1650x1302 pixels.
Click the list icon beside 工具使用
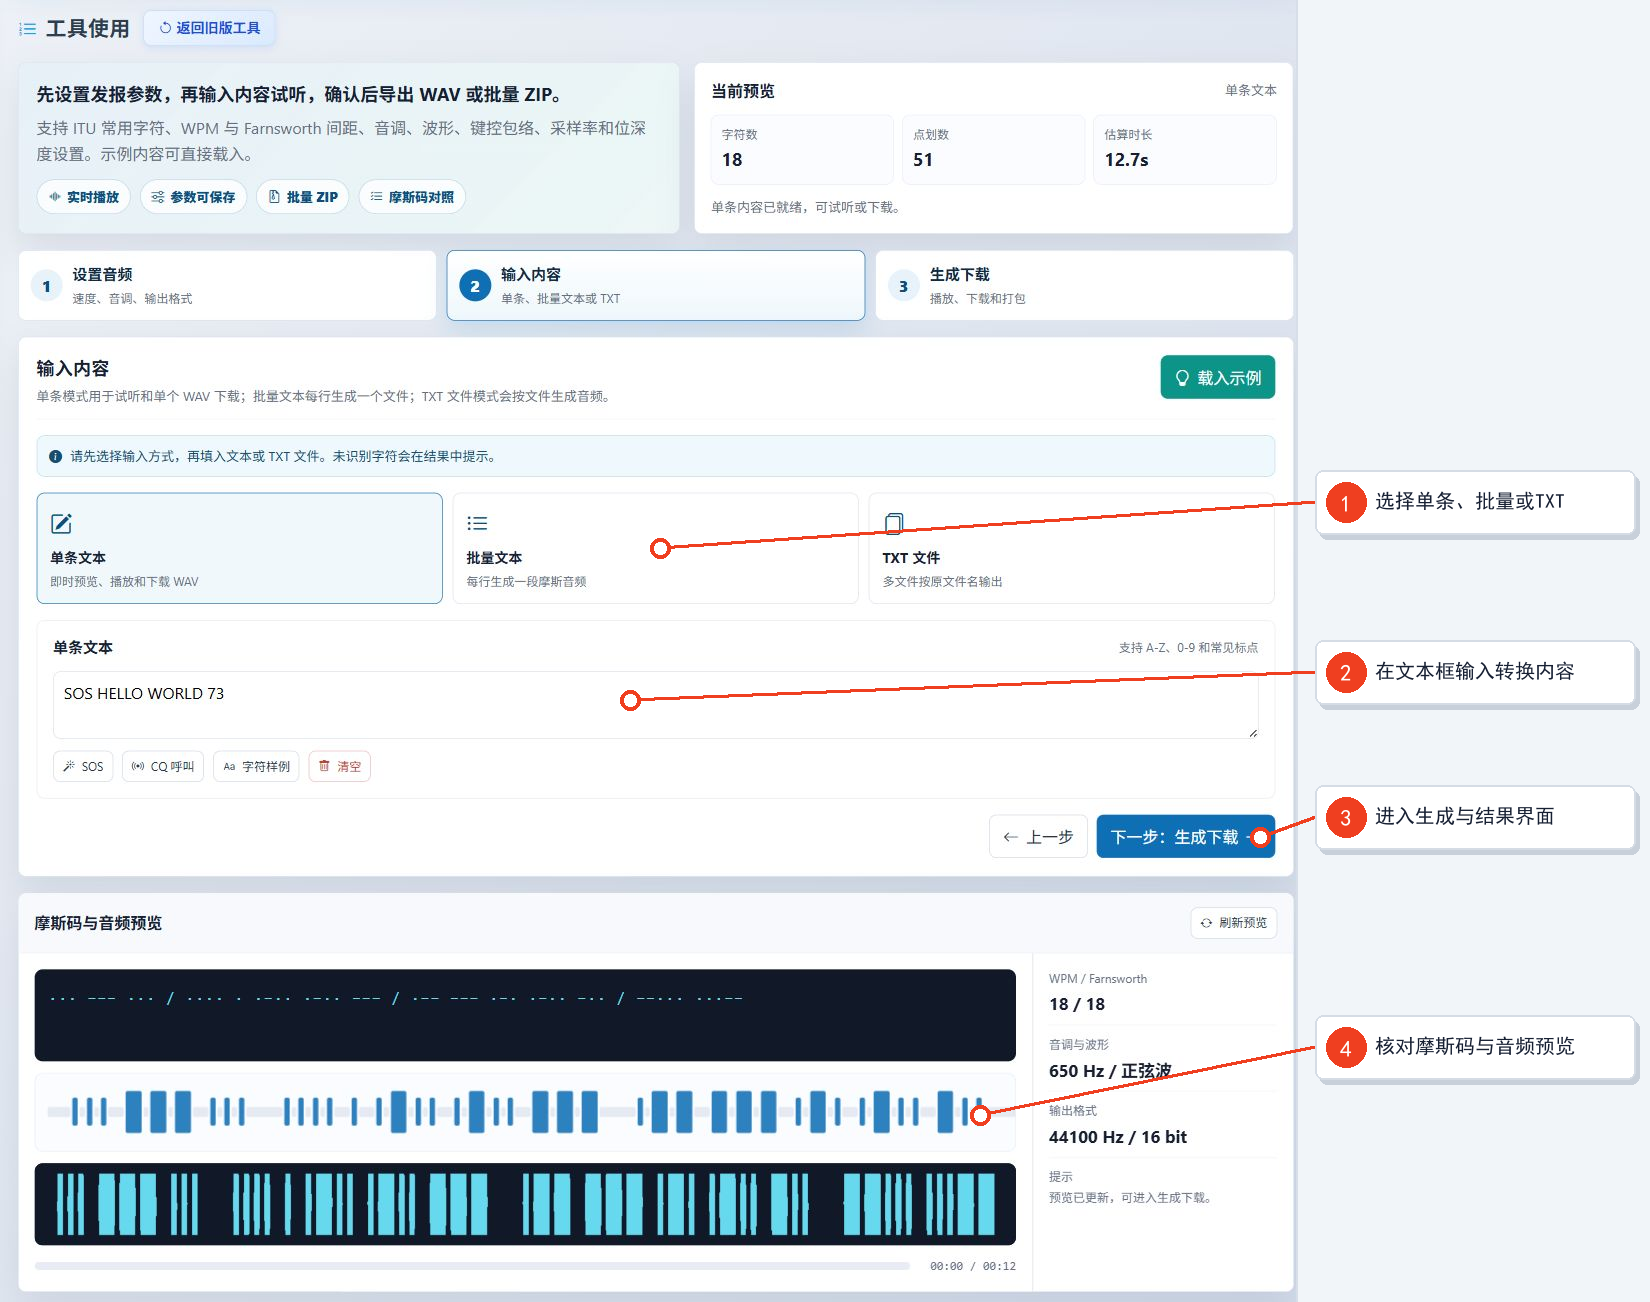[x=28, y=29]
